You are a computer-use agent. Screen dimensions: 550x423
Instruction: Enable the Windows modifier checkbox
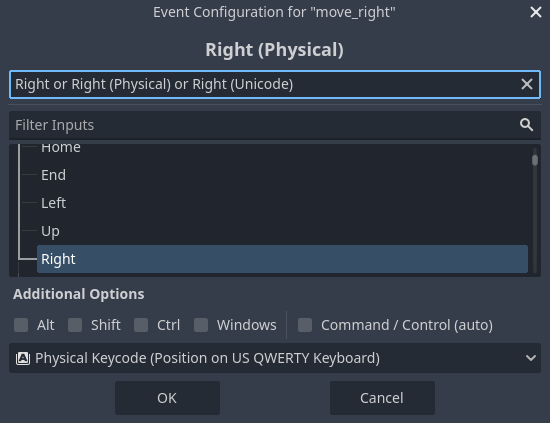(201, 325)
